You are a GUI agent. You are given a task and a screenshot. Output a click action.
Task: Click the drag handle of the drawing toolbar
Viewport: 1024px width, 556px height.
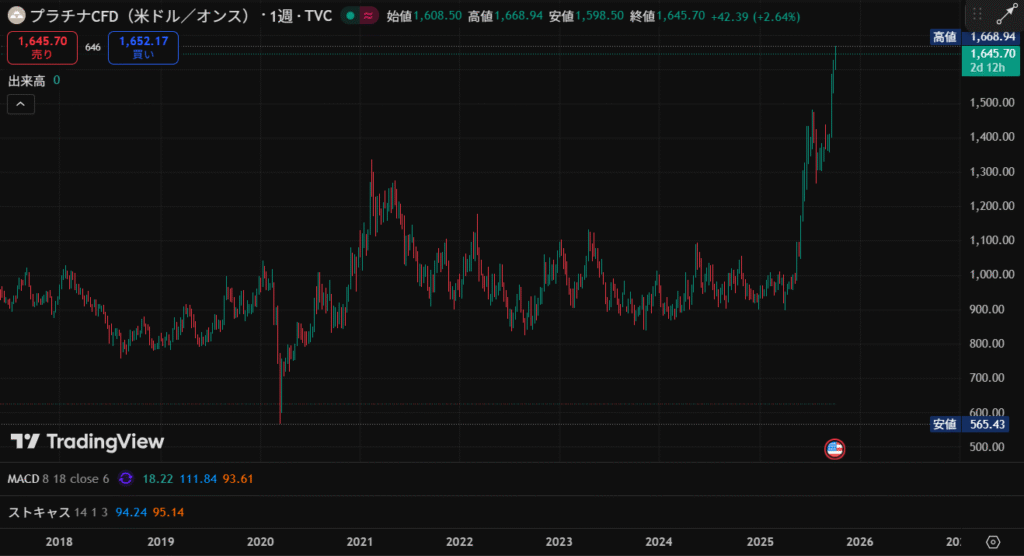[977, 16]
